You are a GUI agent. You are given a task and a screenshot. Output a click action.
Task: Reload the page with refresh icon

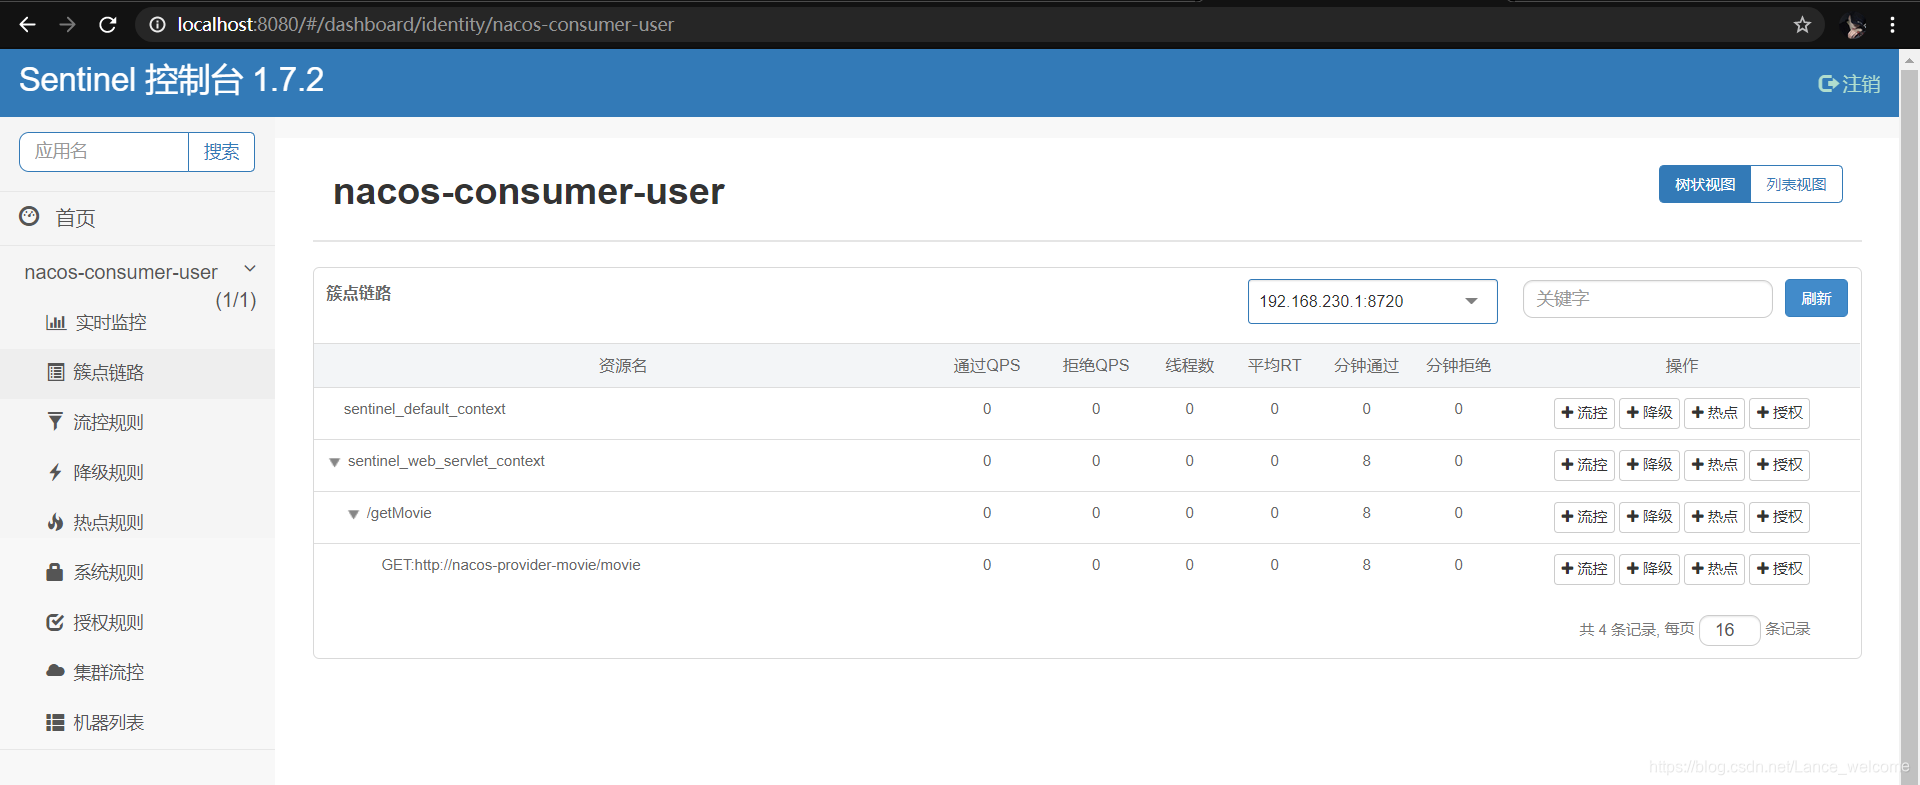107,24
